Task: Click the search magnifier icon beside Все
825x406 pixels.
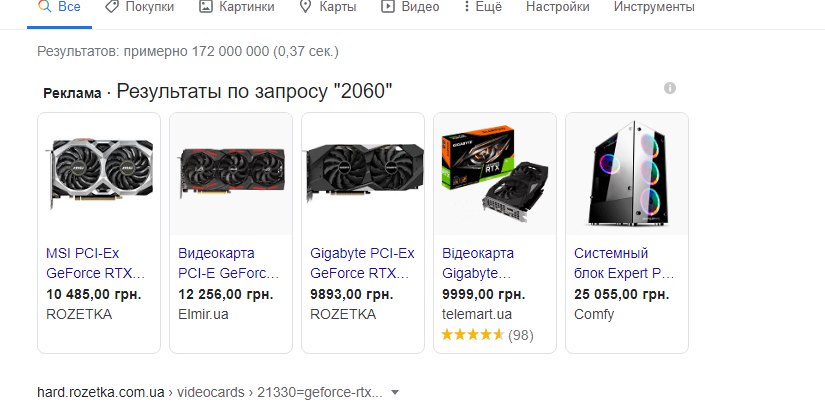Action: (x=45, y=7)
